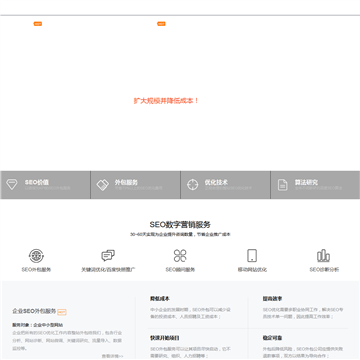Click the document icon beside 算法研究
360x360 pixels.
pyautogui.click(x=283, y=185)
